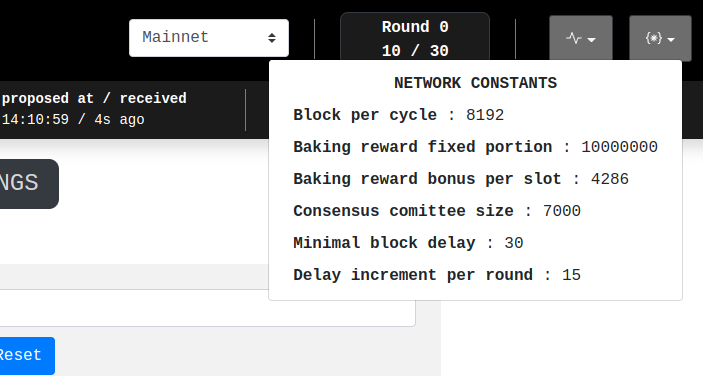Click the 14:10:59 / 4s ago timestamp
This screenshot has height=376, width=703.
73,120
